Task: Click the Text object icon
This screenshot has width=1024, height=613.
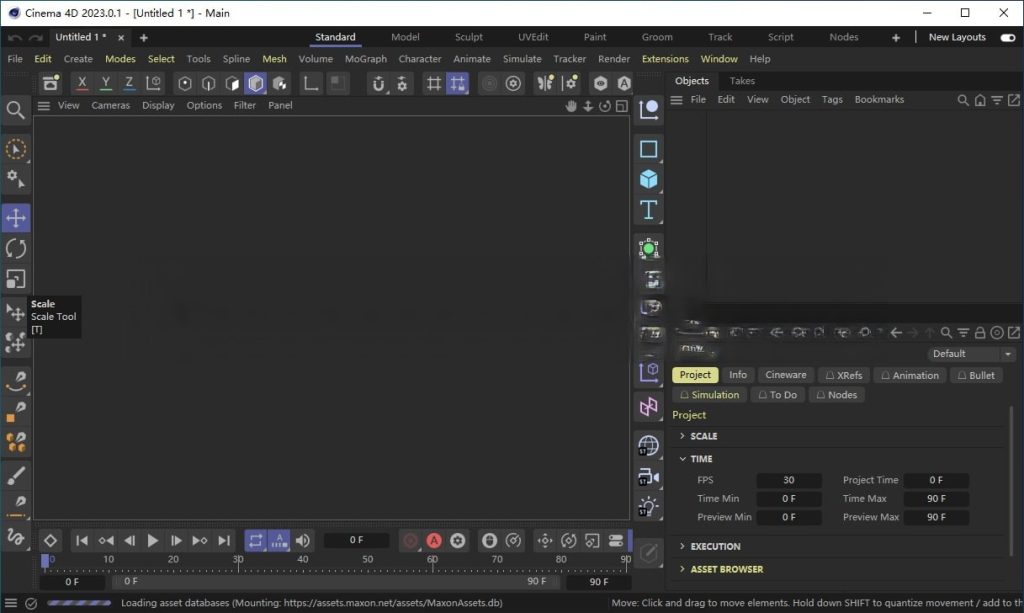Action: click(x=649, y=210)
